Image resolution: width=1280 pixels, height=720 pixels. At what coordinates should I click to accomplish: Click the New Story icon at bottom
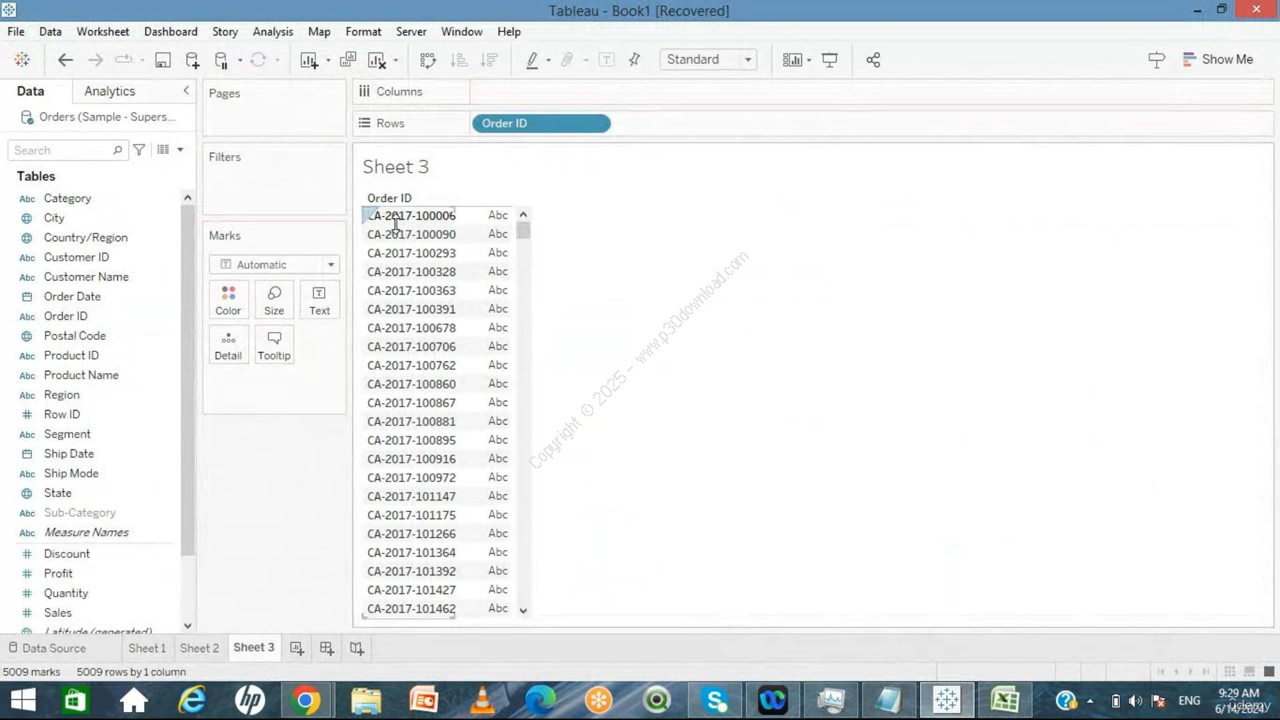357,648
